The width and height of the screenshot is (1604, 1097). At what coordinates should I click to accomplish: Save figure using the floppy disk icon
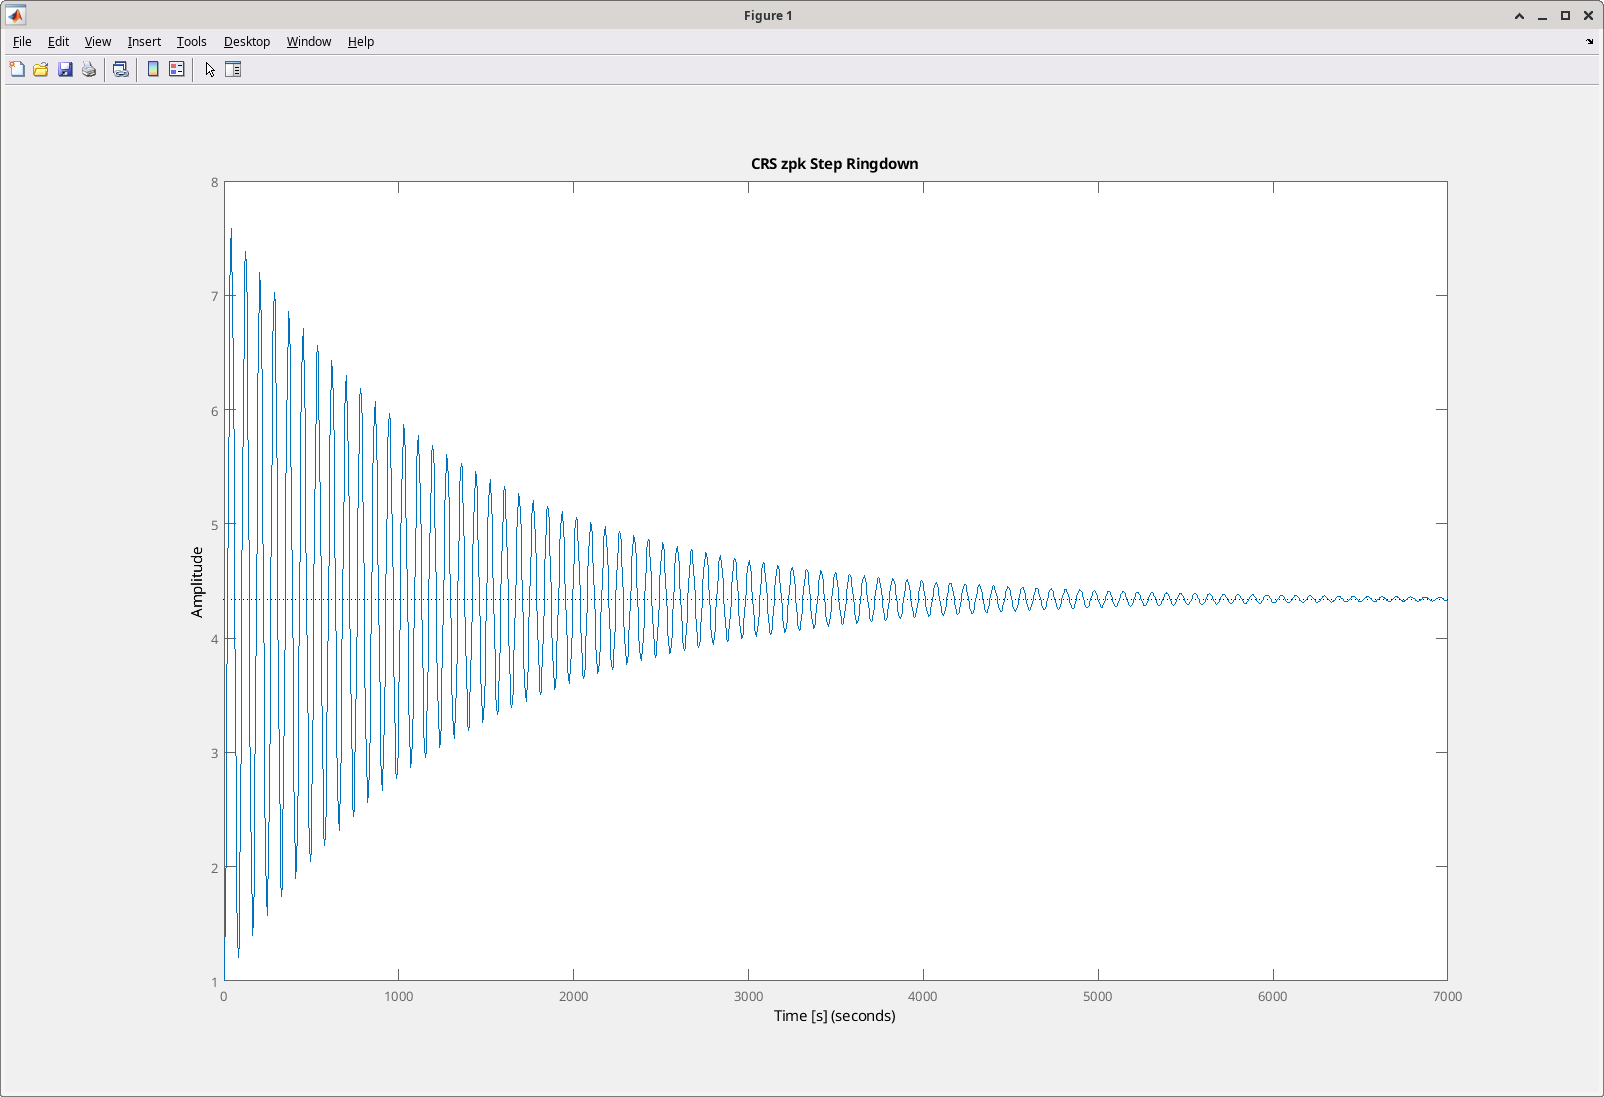click(65, 69)
